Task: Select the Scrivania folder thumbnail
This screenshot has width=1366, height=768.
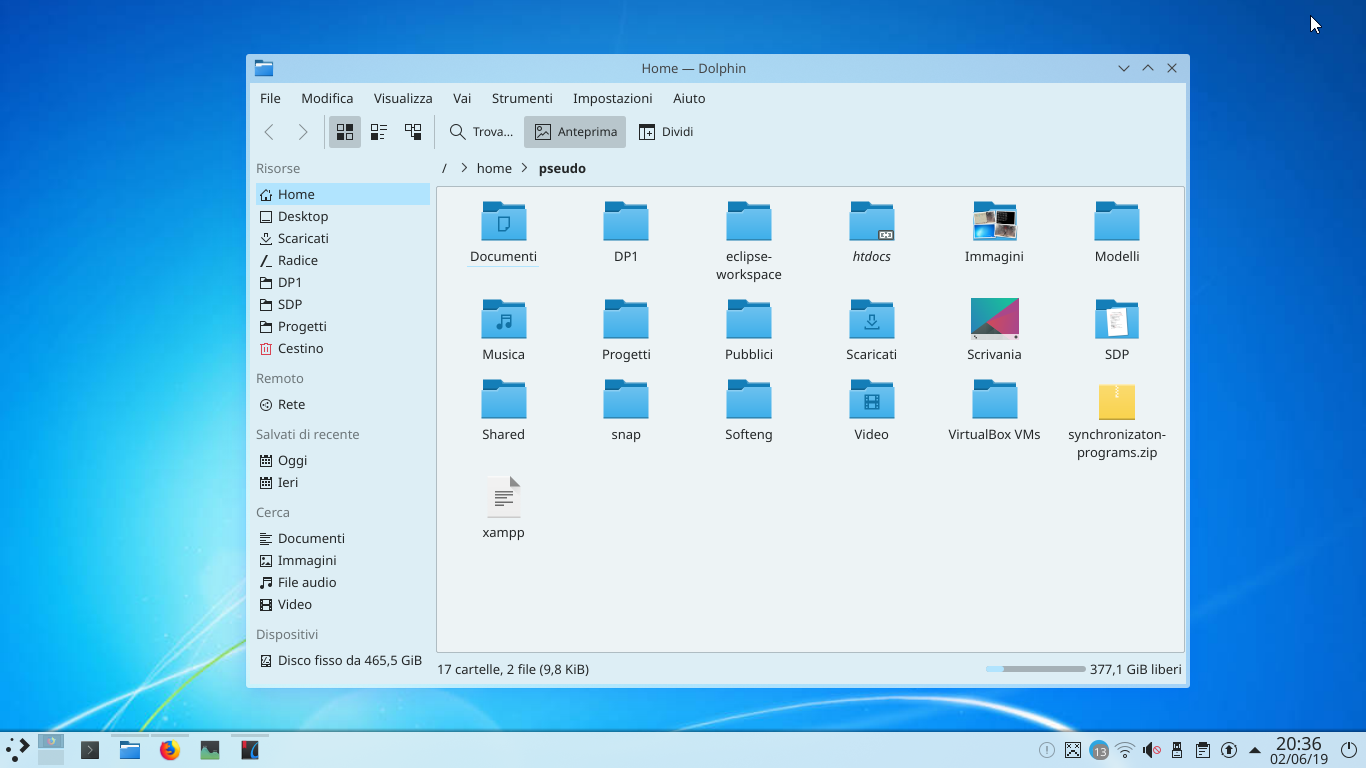Action: 994,319
